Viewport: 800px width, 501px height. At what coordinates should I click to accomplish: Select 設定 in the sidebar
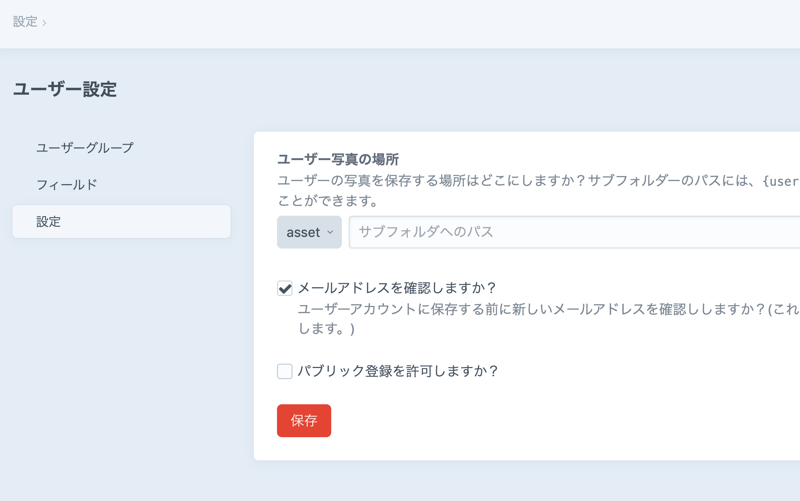(x=49, y=222)
